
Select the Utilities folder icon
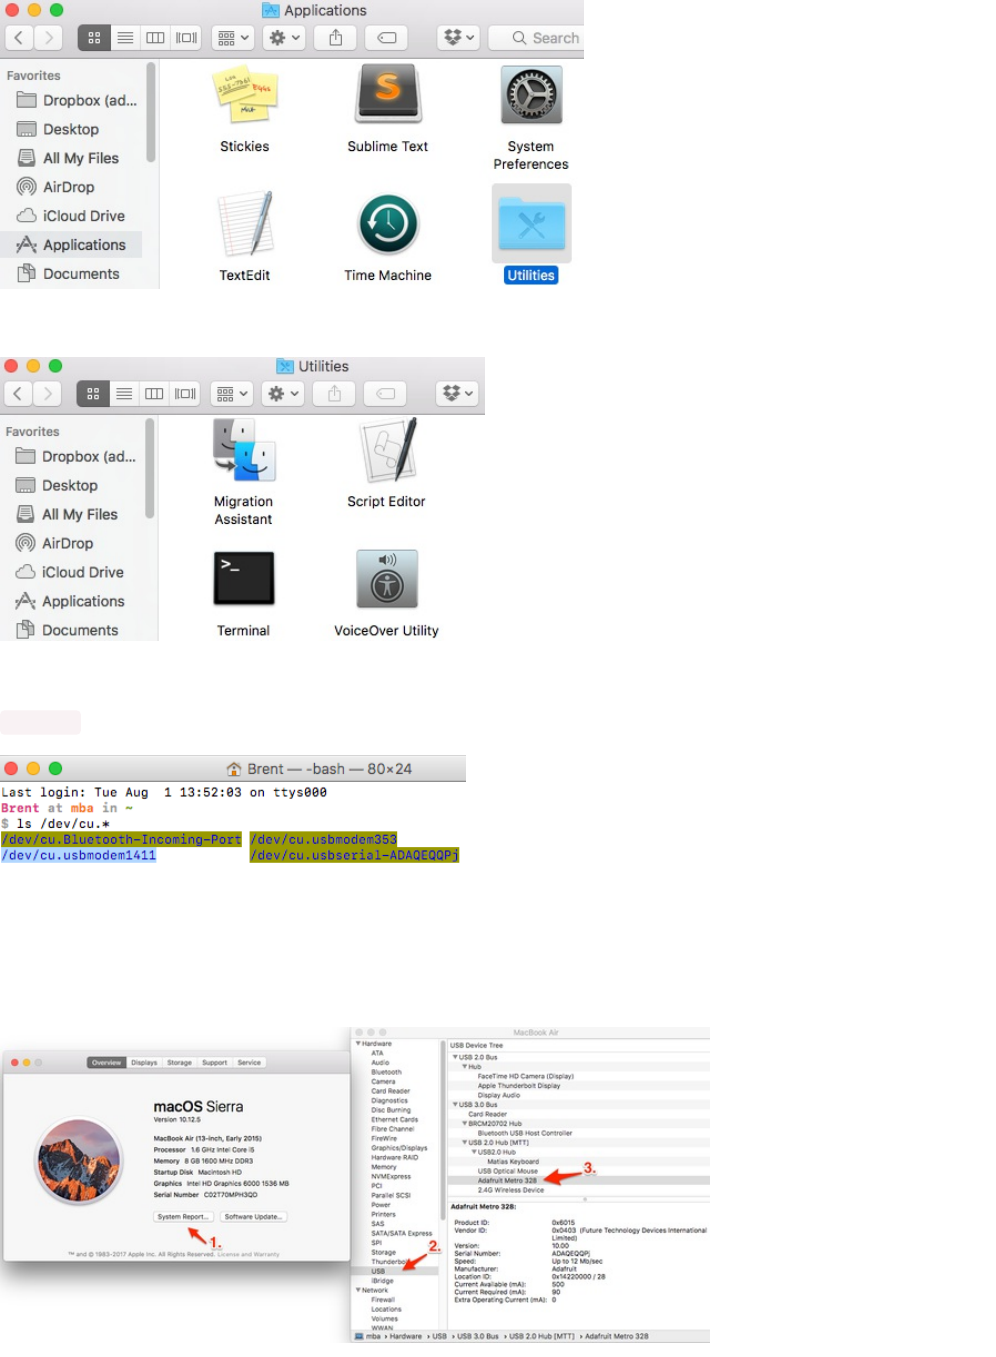(x=531, y=225)
